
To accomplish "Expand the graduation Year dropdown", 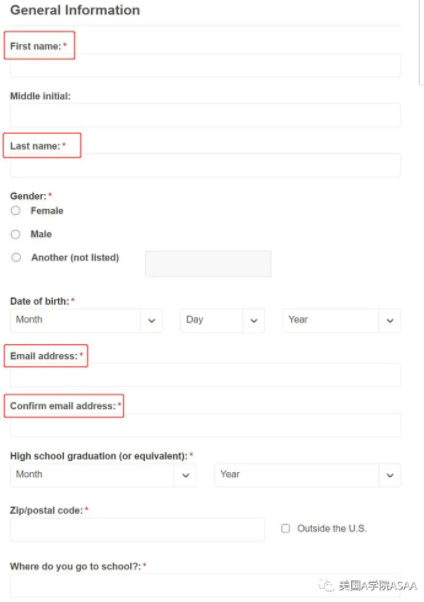I will point(307,475).
